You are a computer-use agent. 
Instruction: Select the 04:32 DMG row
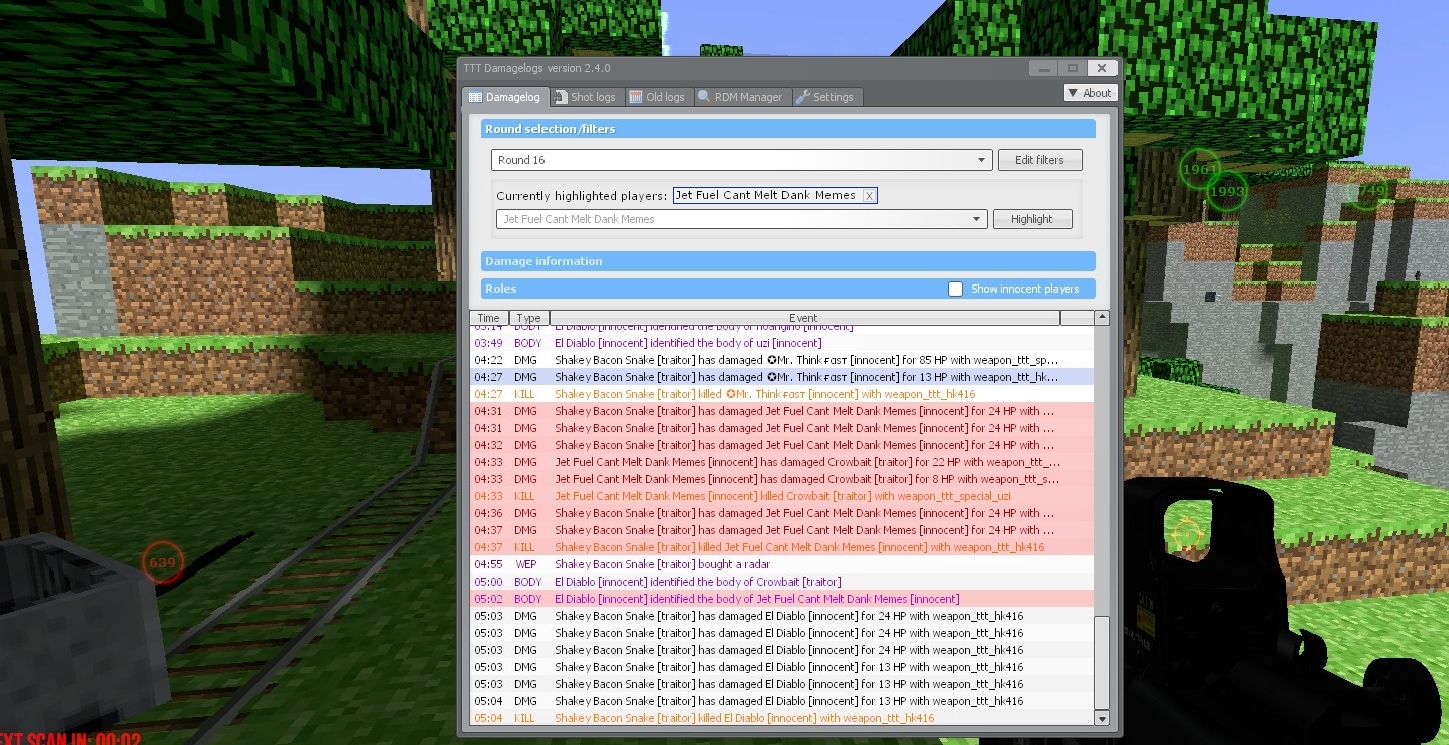tap(782, 445)
